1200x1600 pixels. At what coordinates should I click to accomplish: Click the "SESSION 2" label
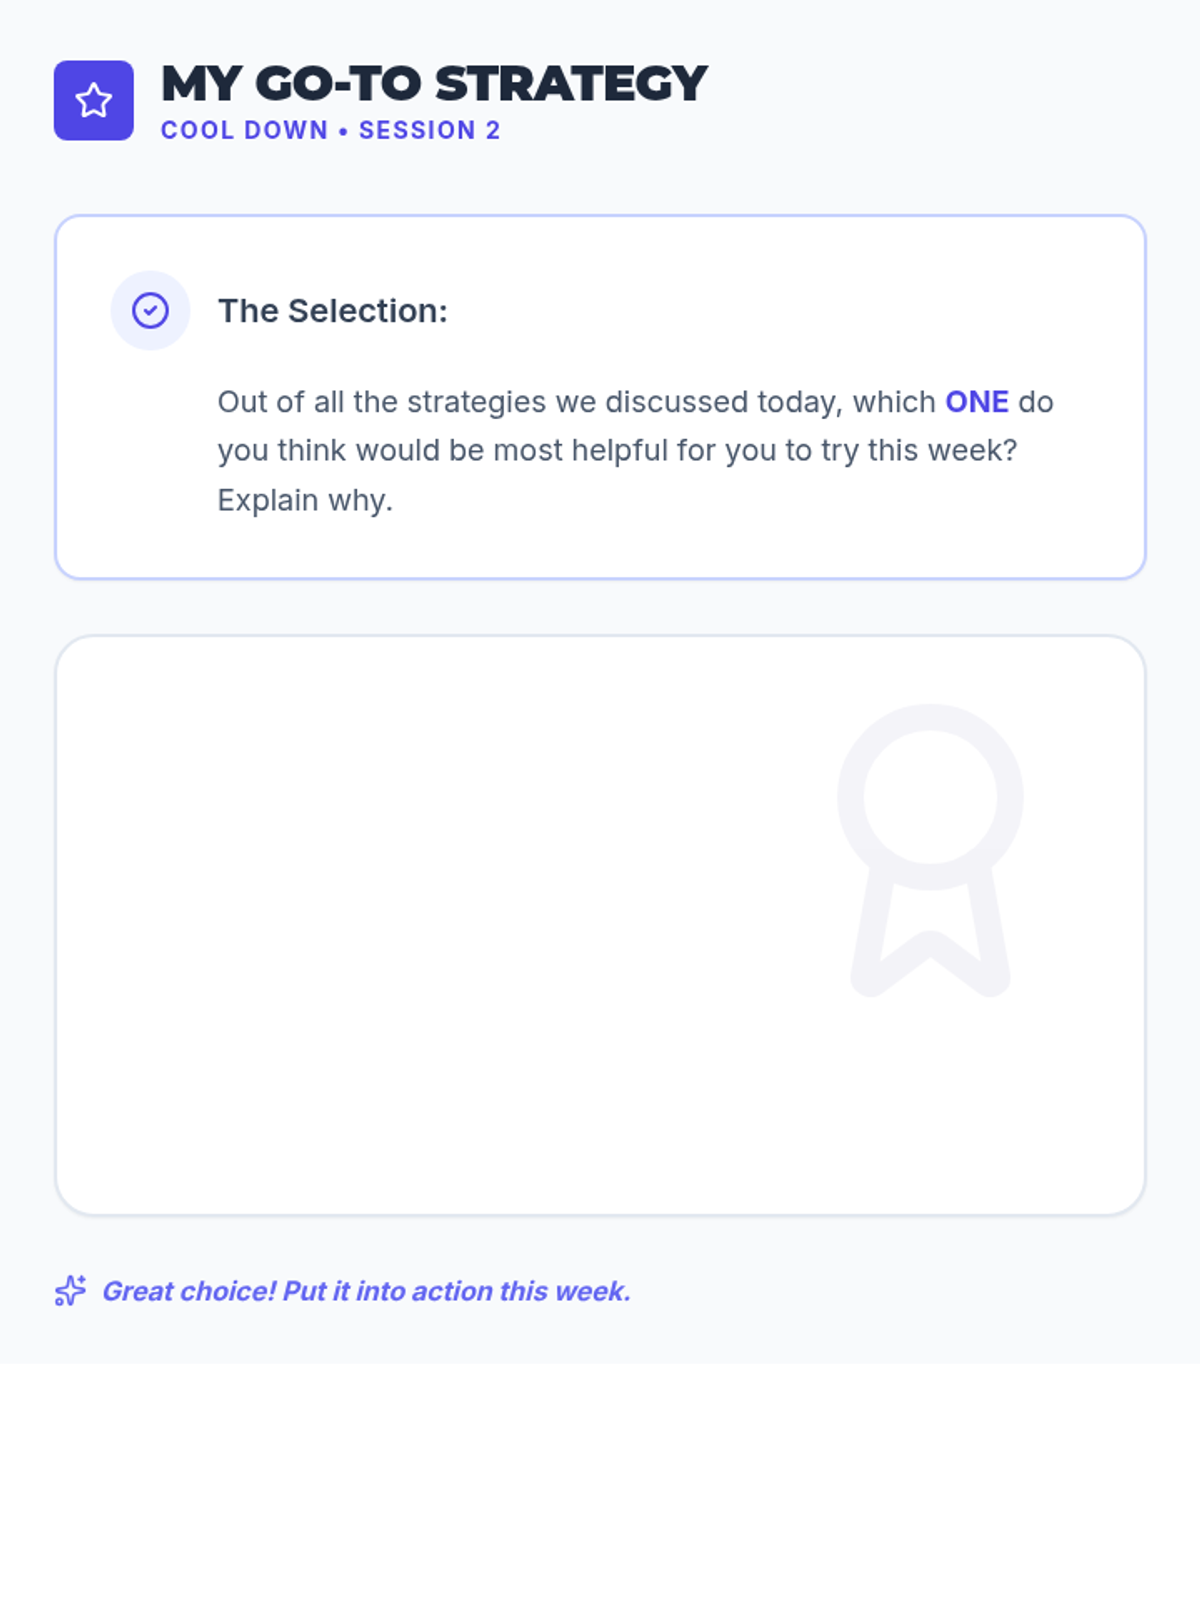[429, 131]
